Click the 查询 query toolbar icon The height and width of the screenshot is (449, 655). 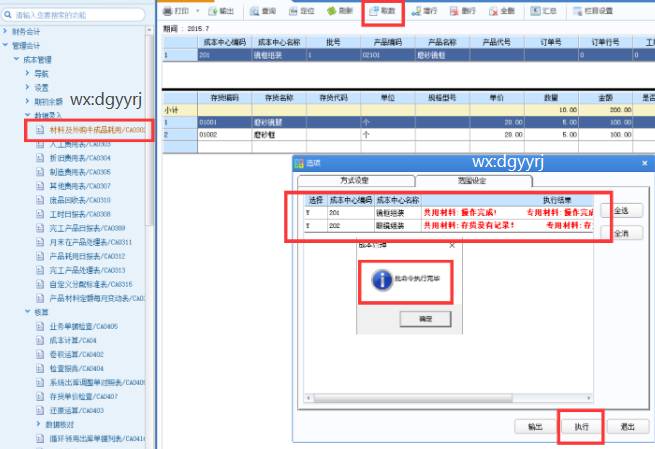coord(254,11)
